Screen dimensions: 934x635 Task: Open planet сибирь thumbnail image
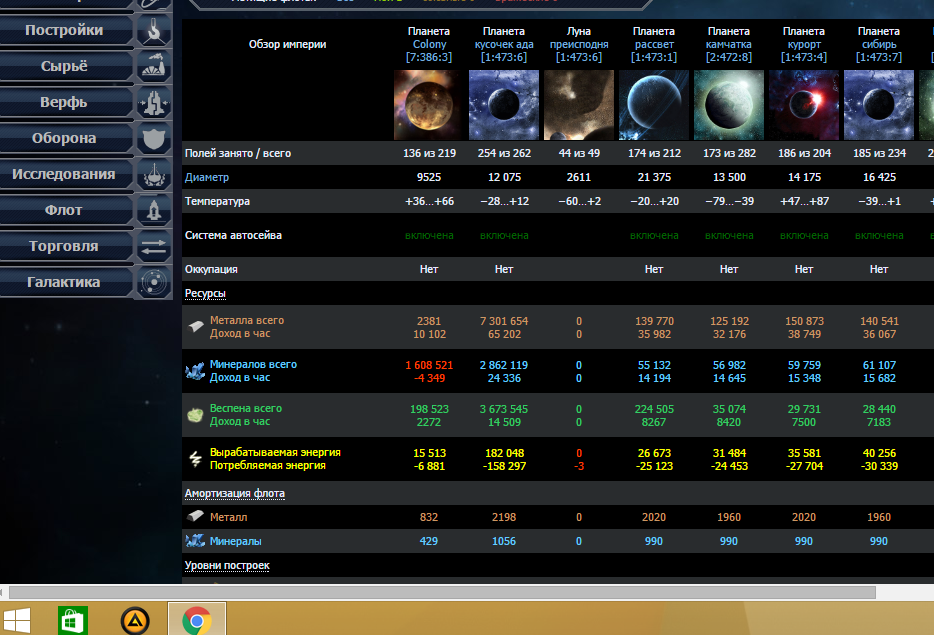coord(879,105)
